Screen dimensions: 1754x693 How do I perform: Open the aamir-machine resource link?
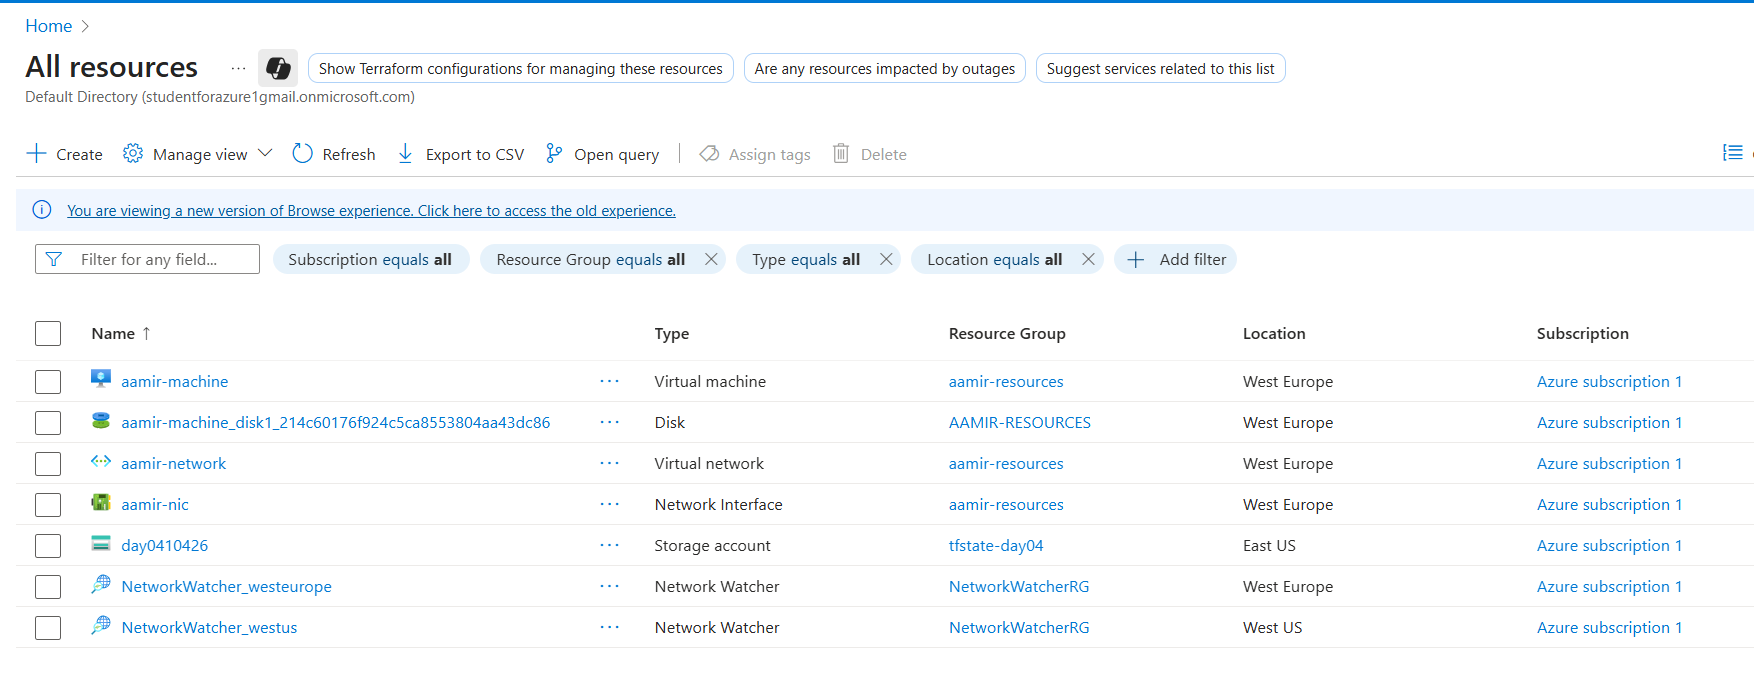click(x=175, y=381)
